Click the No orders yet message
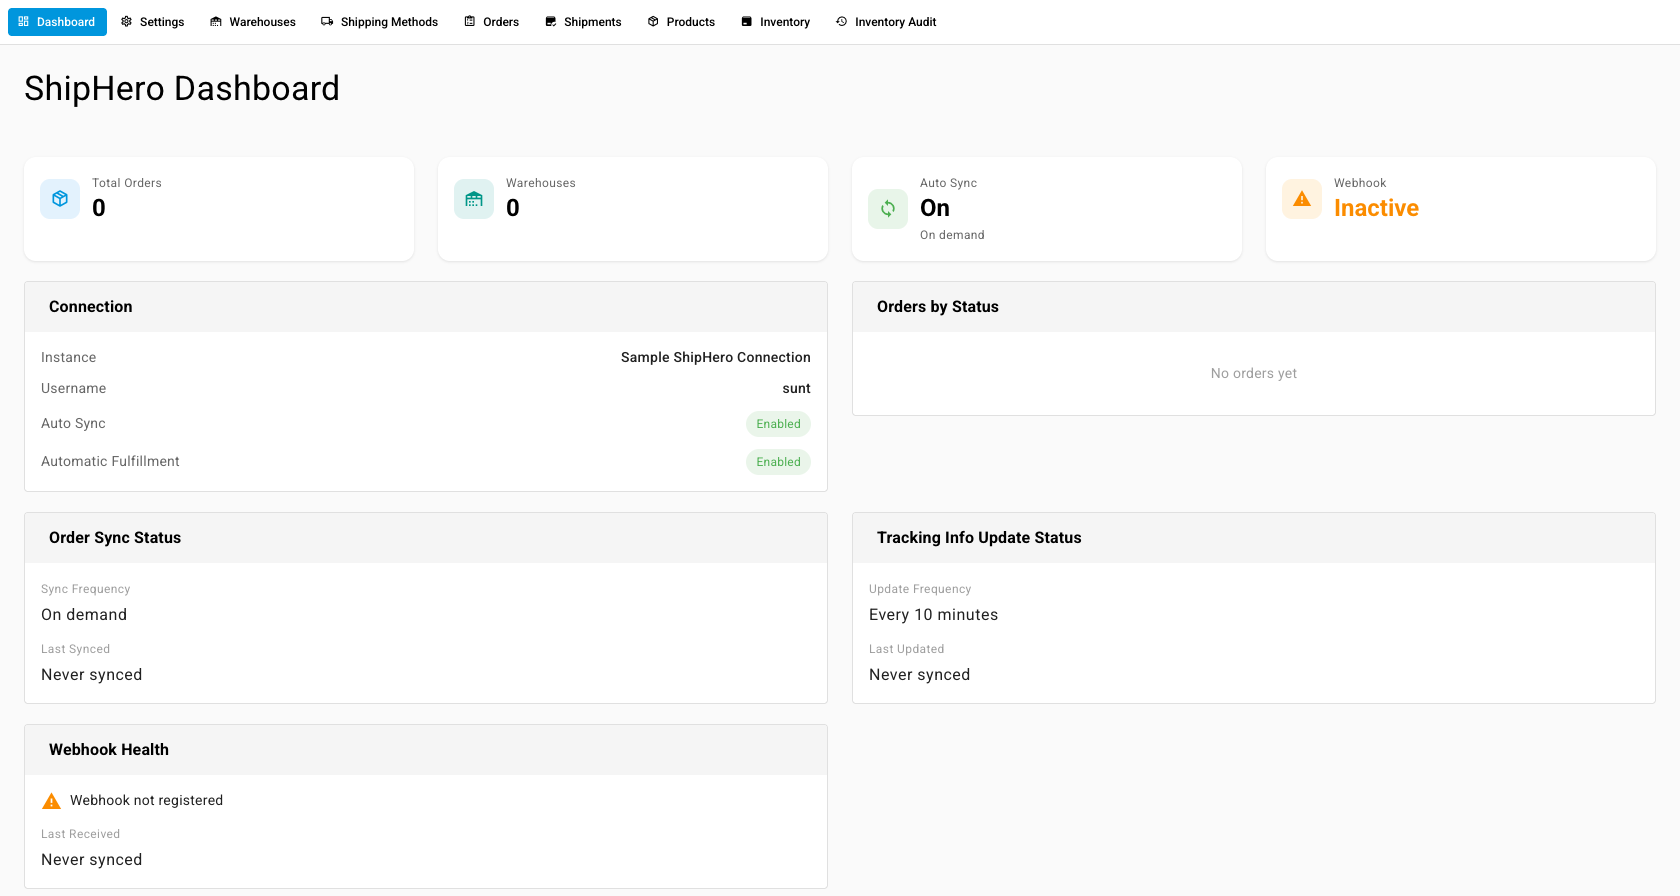1680x896 pixels. click(x=1254, y=373)
